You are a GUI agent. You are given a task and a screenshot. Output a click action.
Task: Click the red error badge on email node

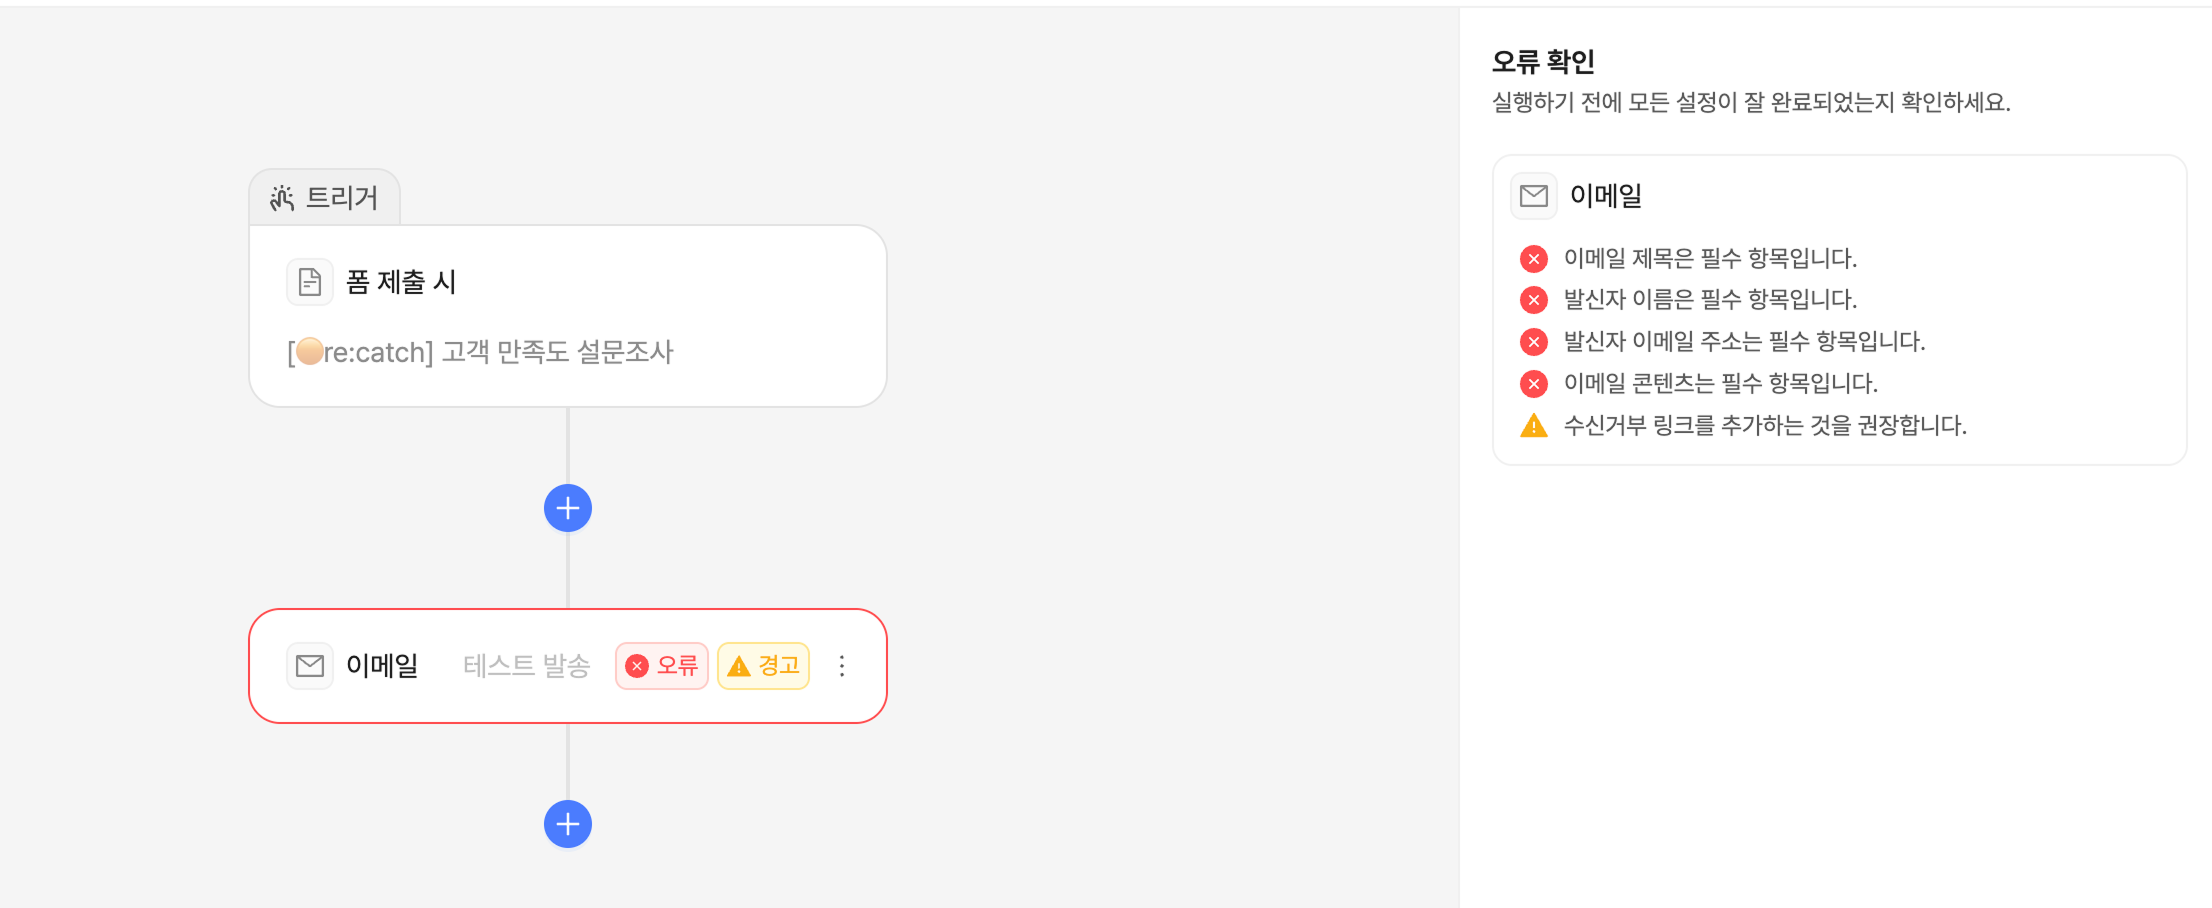pos(662,666)
